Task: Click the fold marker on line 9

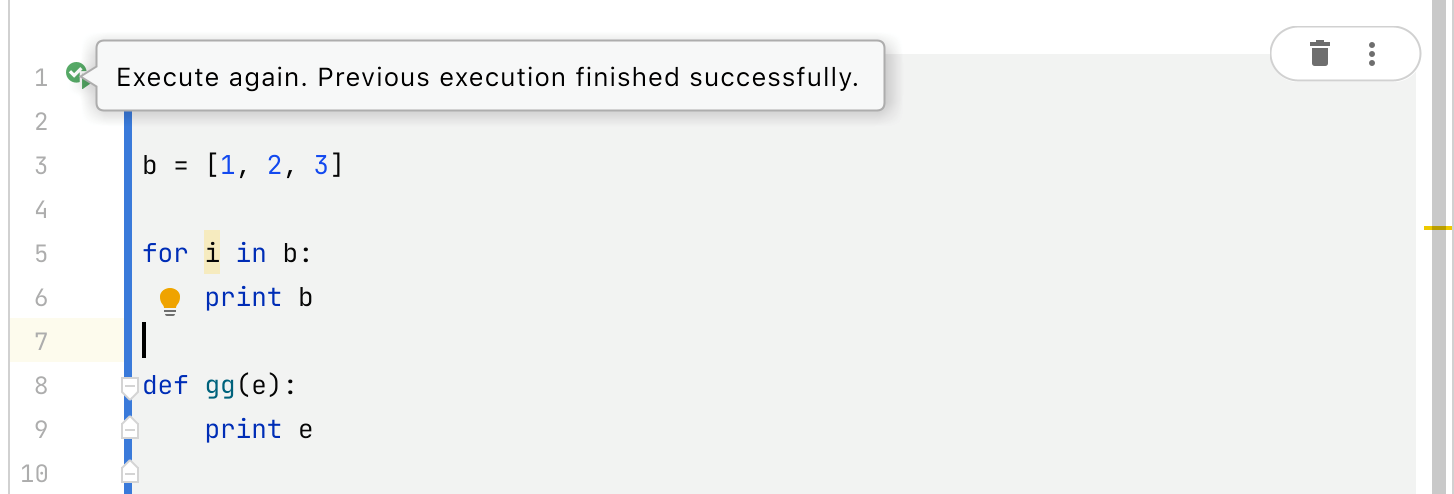Action: [129, 429]
